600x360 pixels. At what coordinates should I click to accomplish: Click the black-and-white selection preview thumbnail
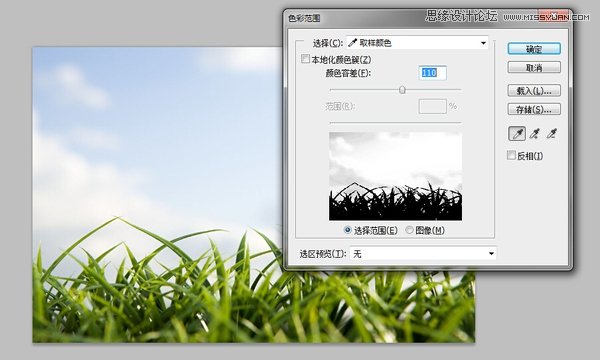(x=395, y=176)
